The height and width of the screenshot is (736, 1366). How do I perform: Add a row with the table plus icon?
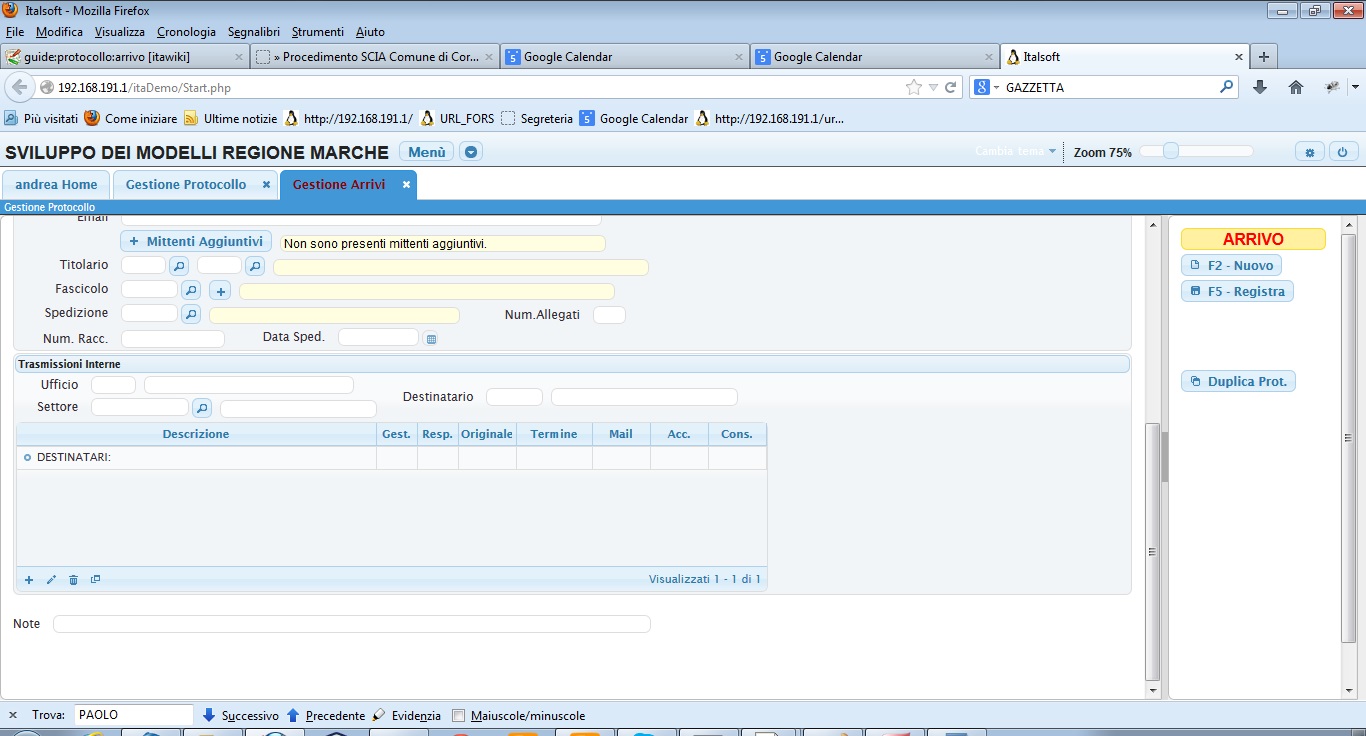pos(29,580)
